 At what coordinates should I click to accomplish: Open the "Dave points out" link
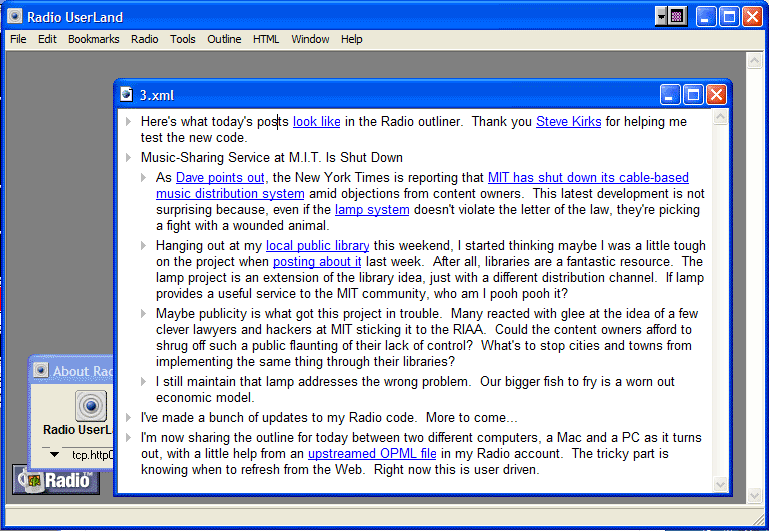(x=220, y=177)
